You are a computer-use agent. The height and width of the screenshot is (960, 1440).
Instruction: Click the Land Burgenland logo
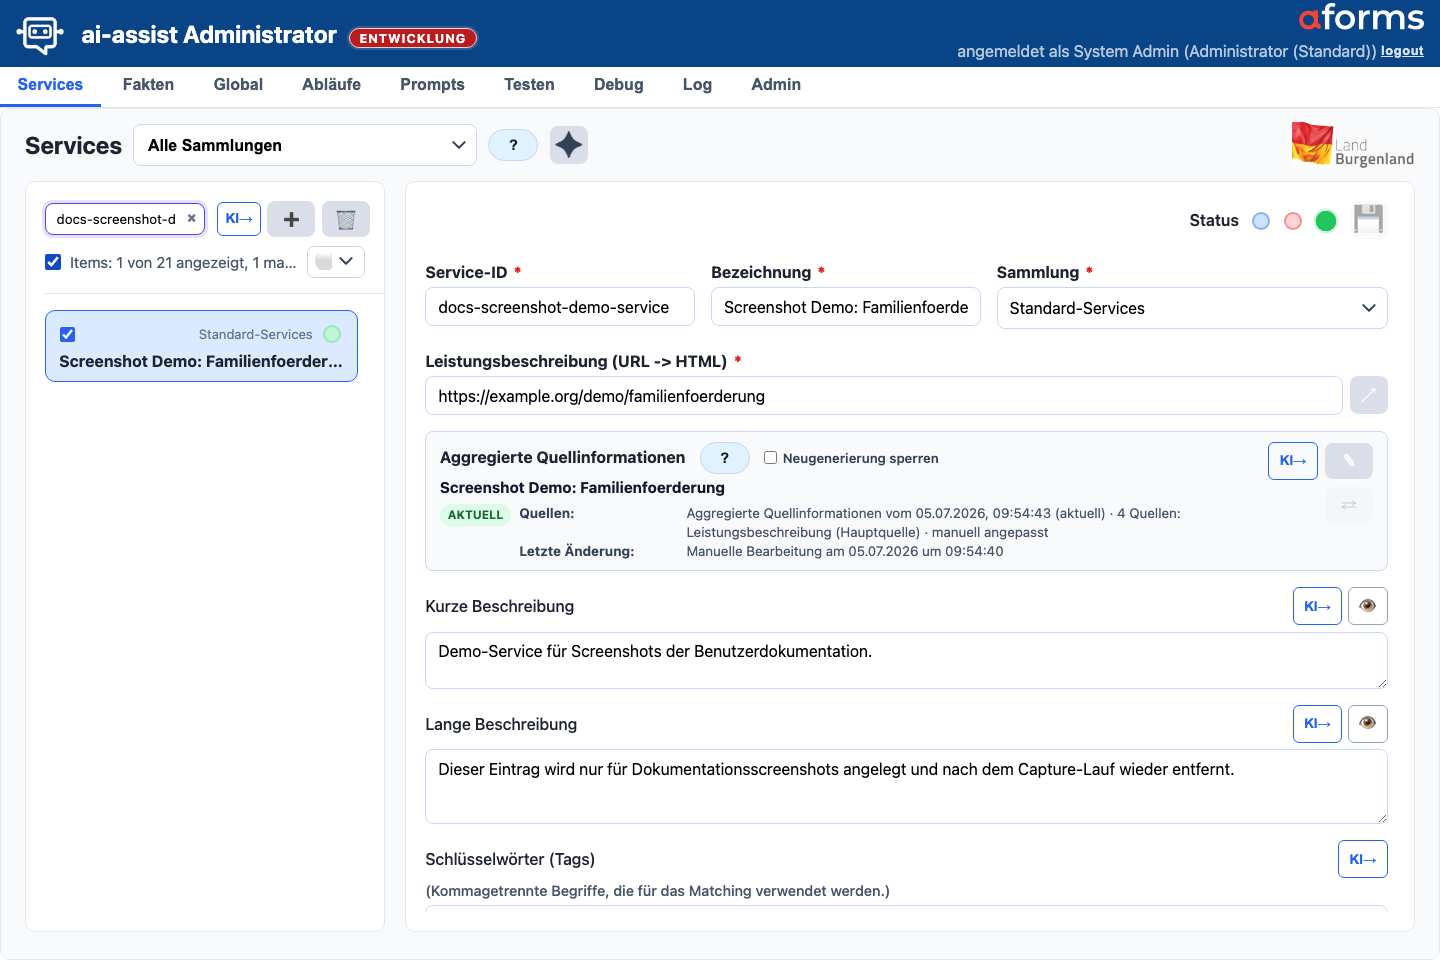tap(1353, 145)
